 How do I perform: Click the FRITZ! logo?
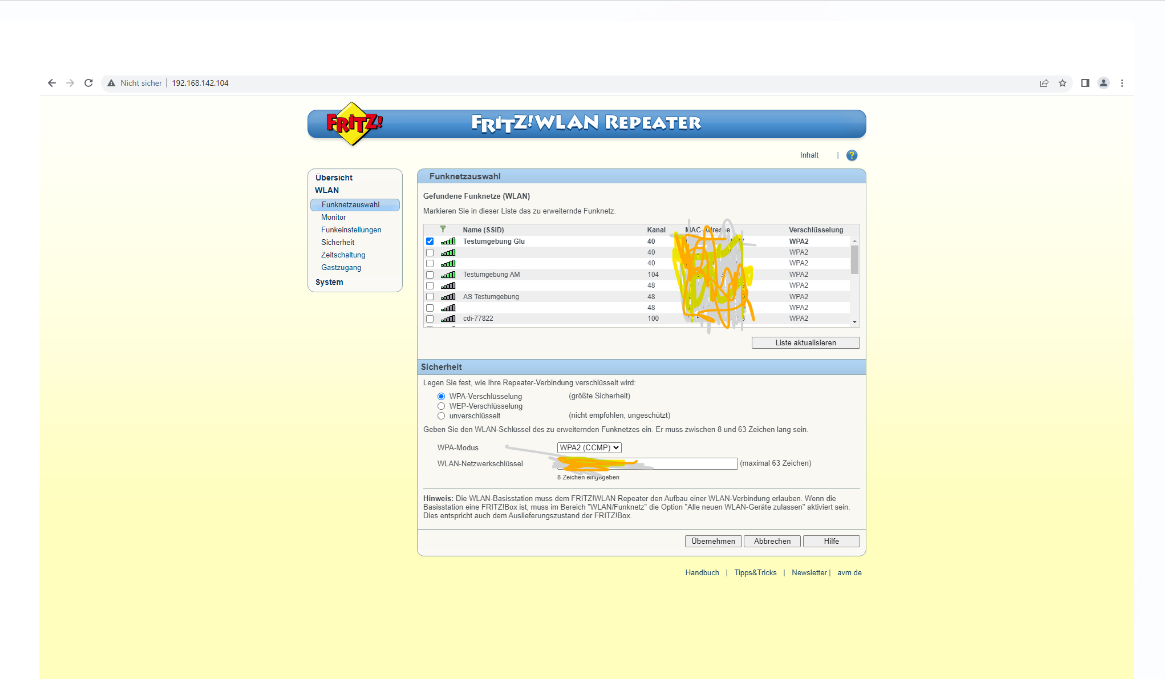[x=354, y=123]
